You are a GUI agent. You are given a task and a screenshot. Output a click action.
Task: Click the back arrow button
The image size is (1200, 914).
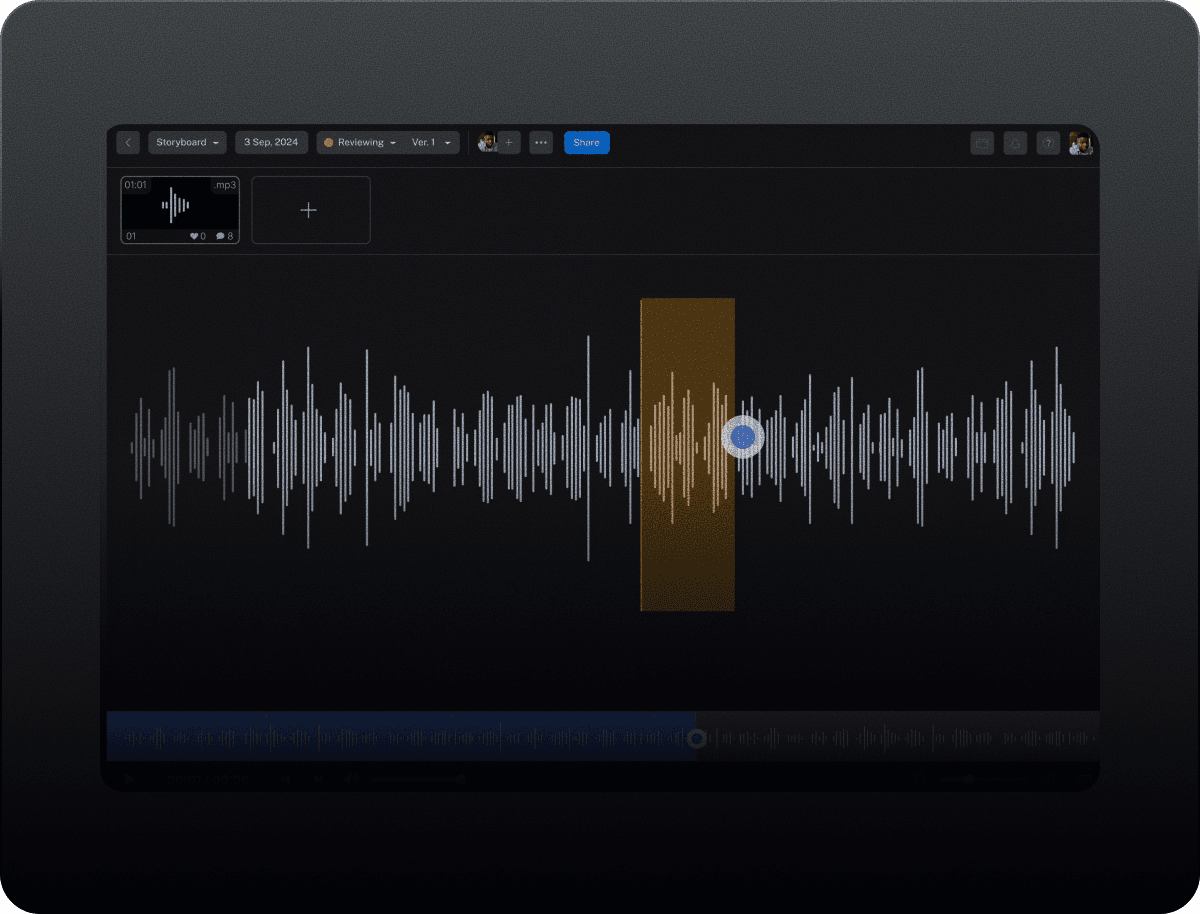coord(127,143)
